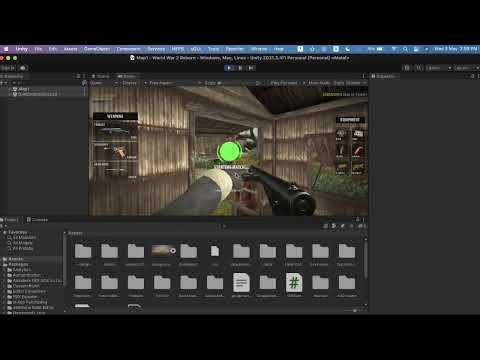Select the Project tab
This screenshot has height=360, width=480.
click(9, 220)
